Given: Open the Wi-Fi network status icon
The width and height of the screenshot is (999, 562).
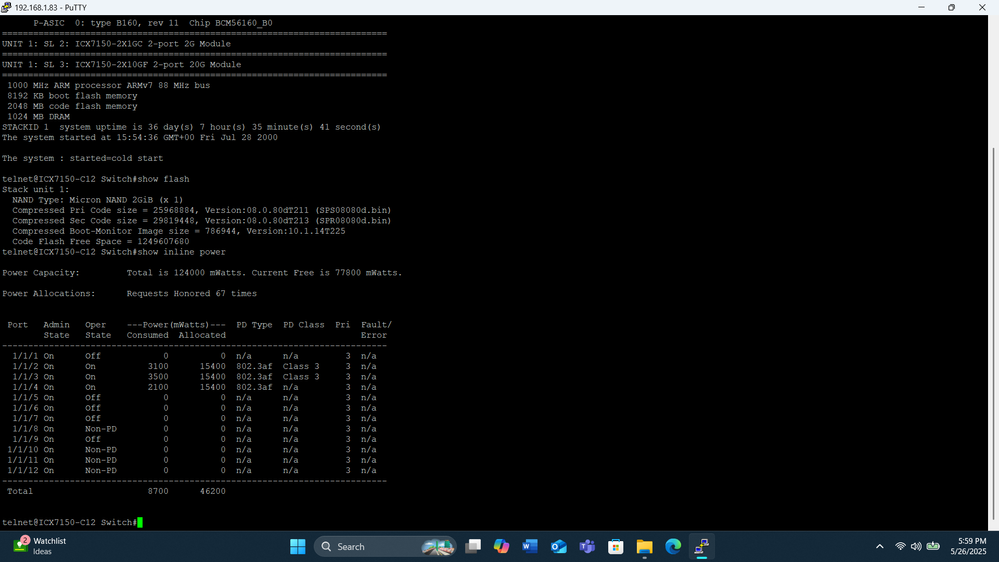Looking at the screenshot, I should (900, 547).
